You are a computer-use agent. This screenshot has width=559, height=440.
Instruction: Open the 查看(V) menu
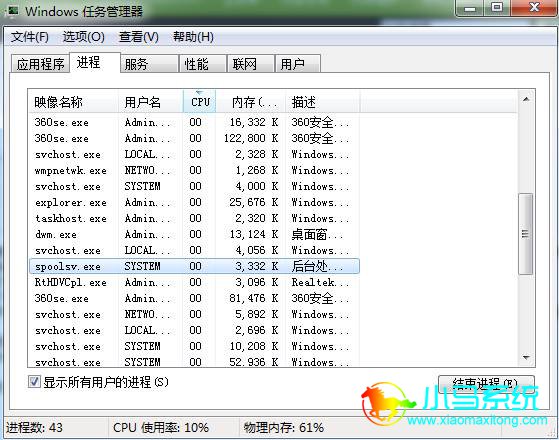tap(139, 37)
